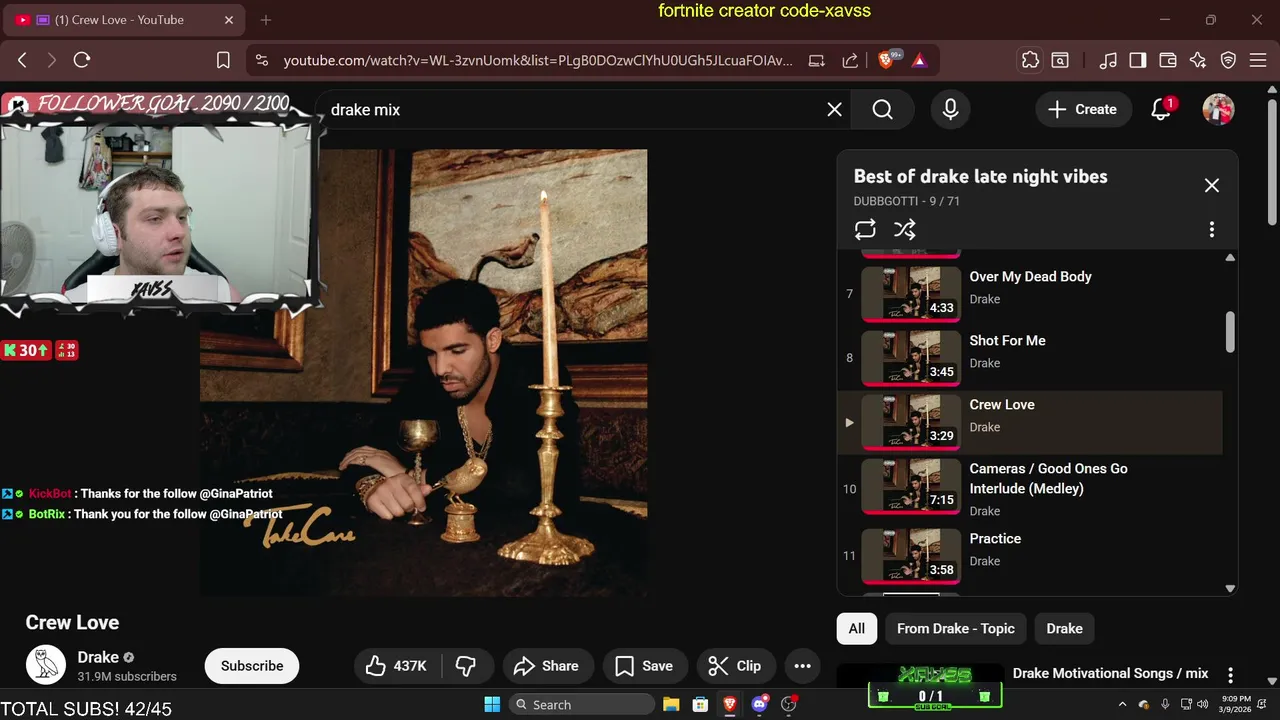Open Leo AI sparkle icon

click(x=1198, y=60)
